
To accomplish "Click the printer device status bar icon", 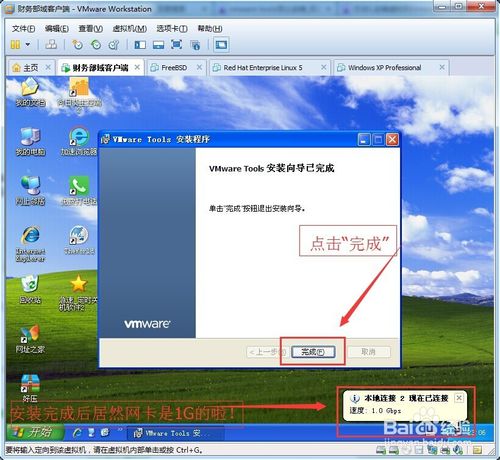I will [445, 451].
